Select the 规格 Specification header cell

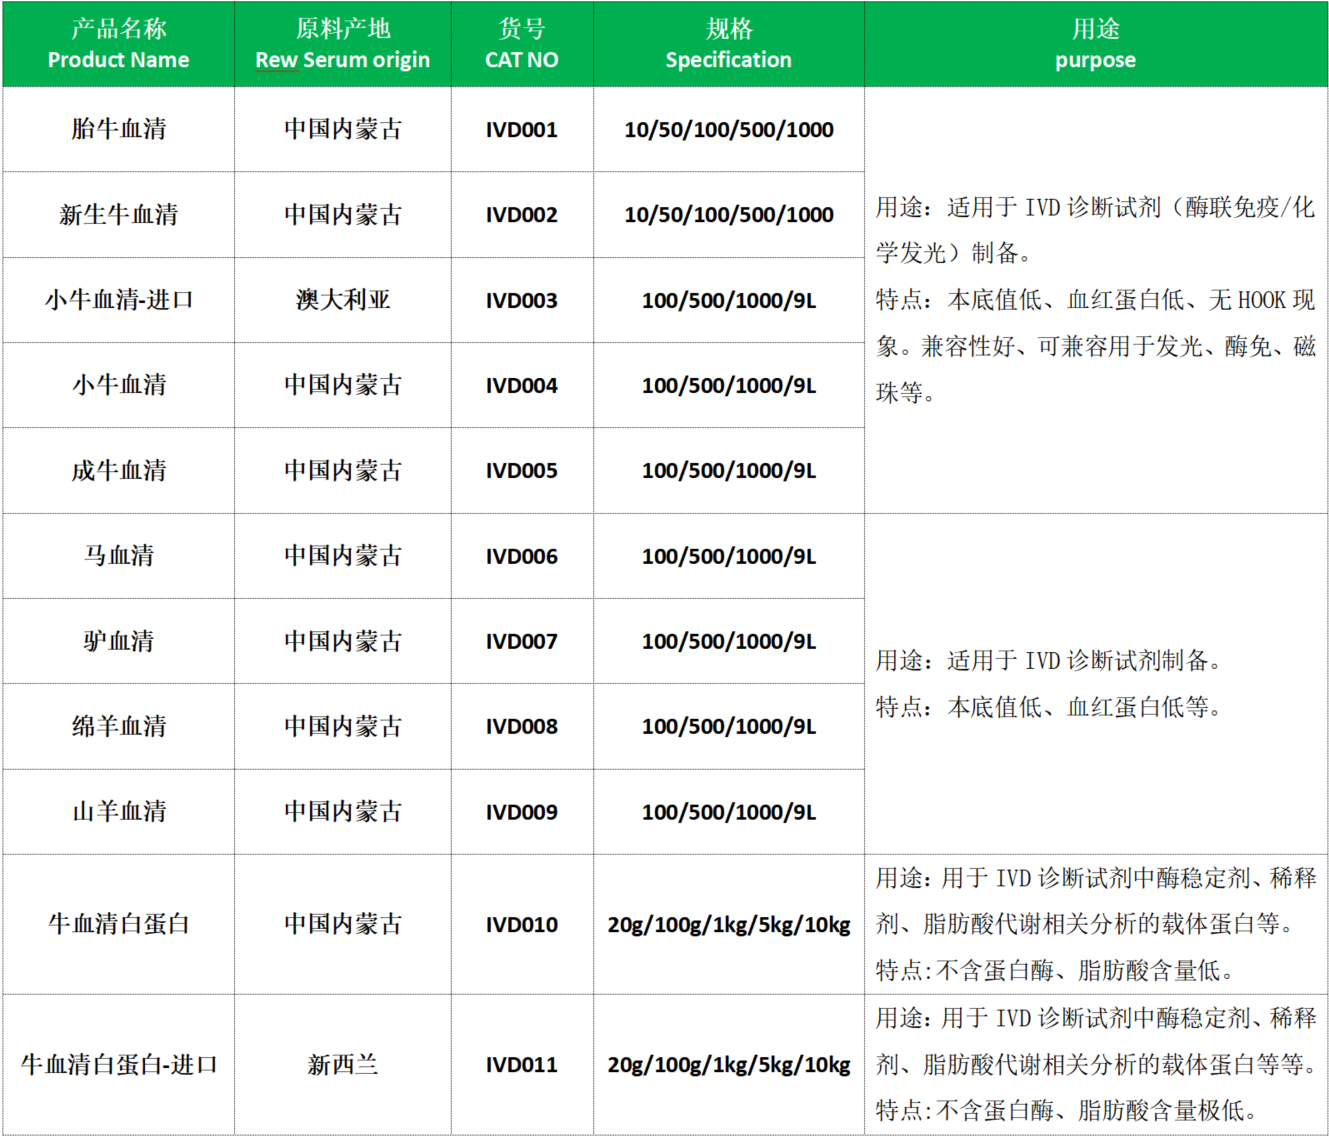(x=728, y=44)
